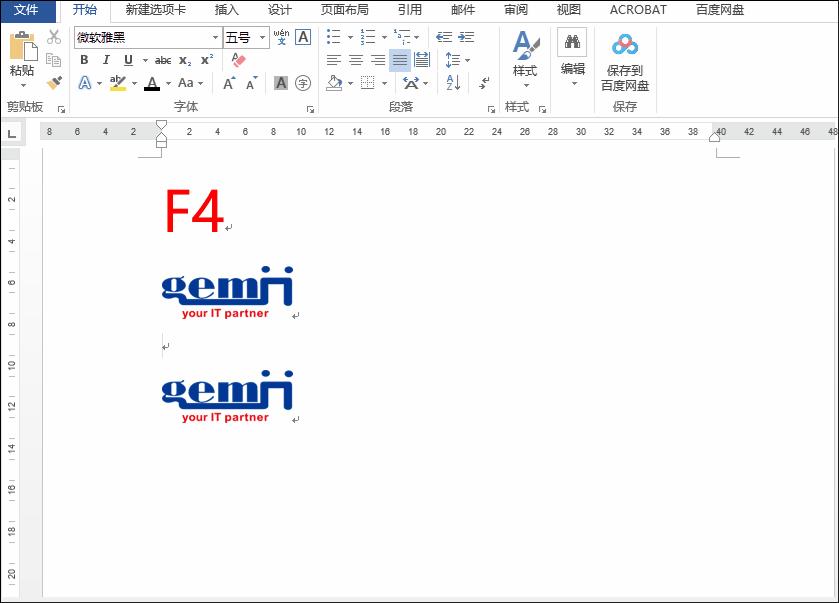
Task: Sort text with the A-Z sort icon
Action: point(451,83)
